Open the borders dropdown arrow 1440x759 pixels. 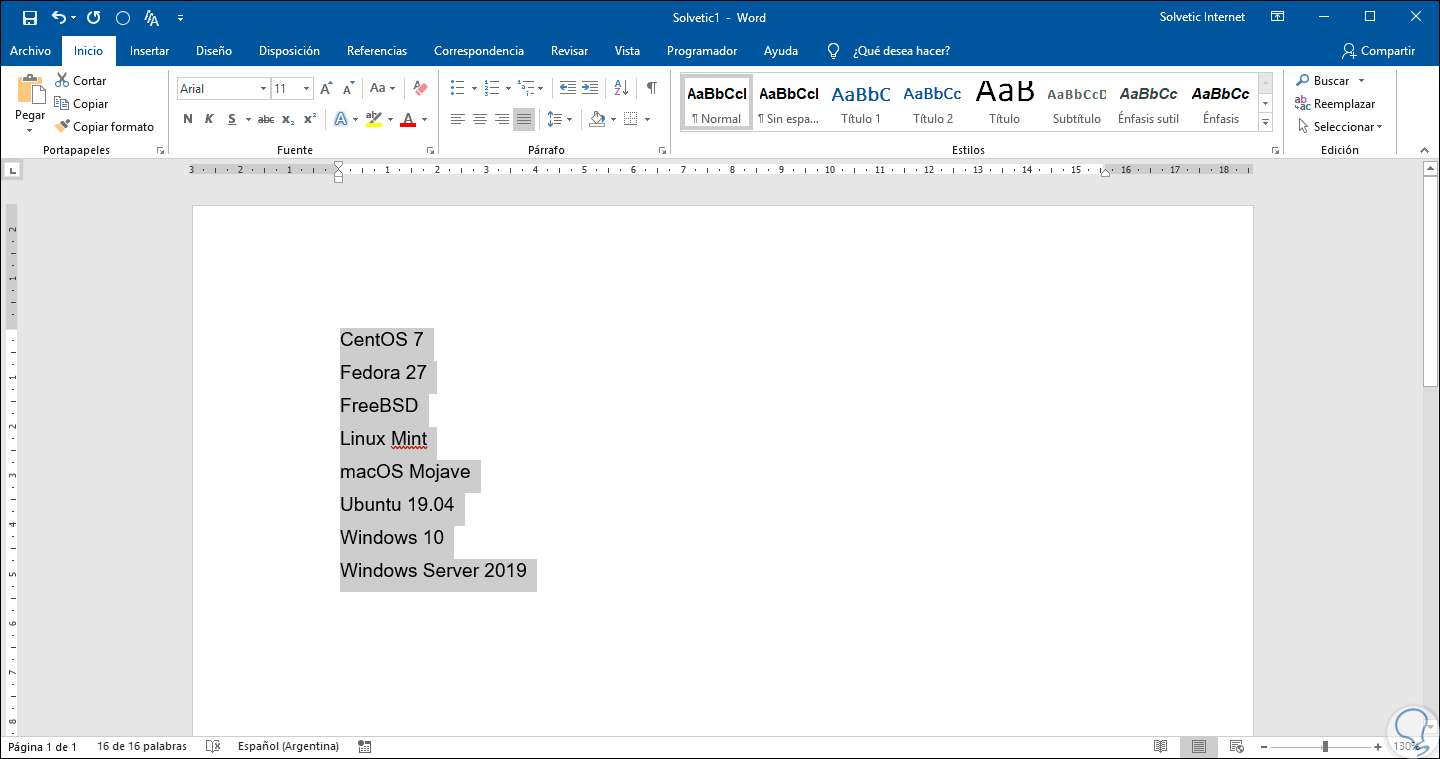[647, 120]
